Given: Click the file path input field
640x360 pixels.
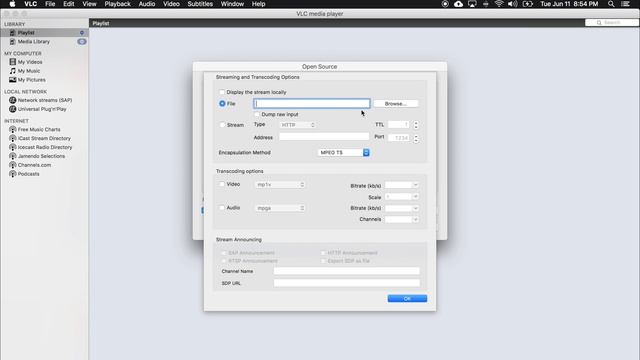Looking at the screenshot, I should point(312,104).
